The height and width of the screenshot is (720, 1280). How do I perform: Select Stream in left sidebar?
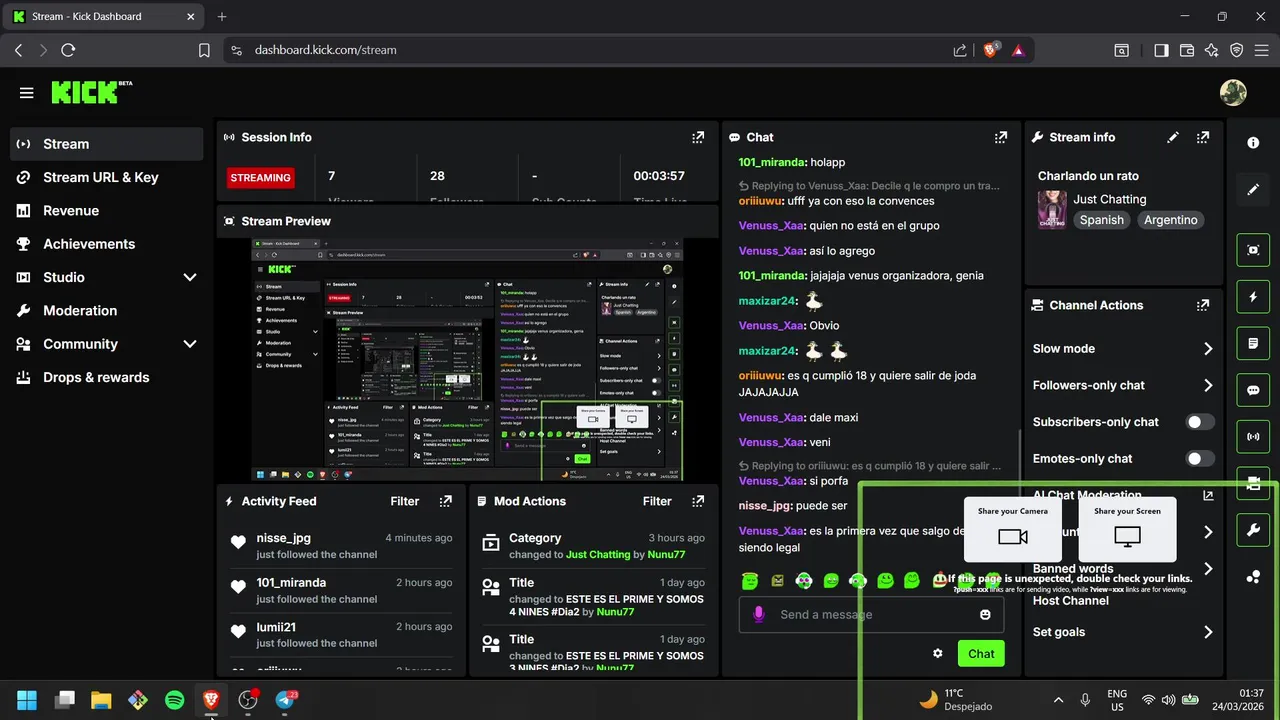coord(105,144)
